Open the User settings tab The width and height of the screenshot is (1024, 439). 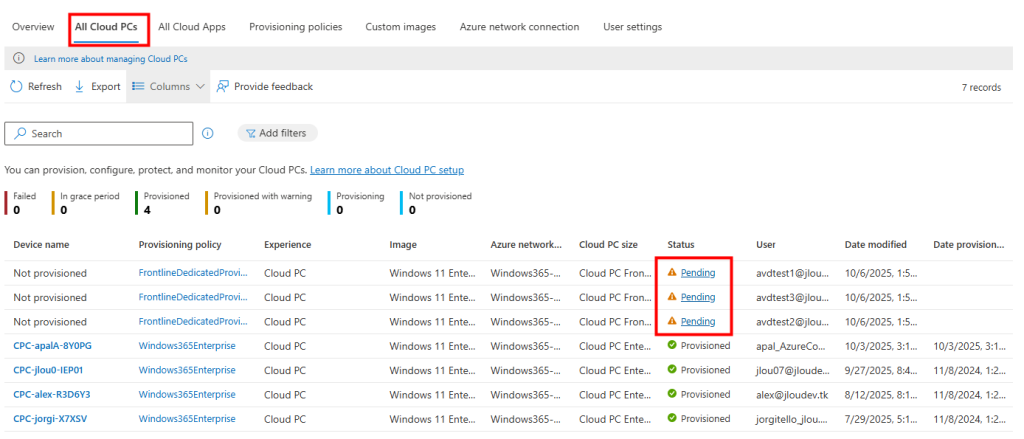point(632,27)
